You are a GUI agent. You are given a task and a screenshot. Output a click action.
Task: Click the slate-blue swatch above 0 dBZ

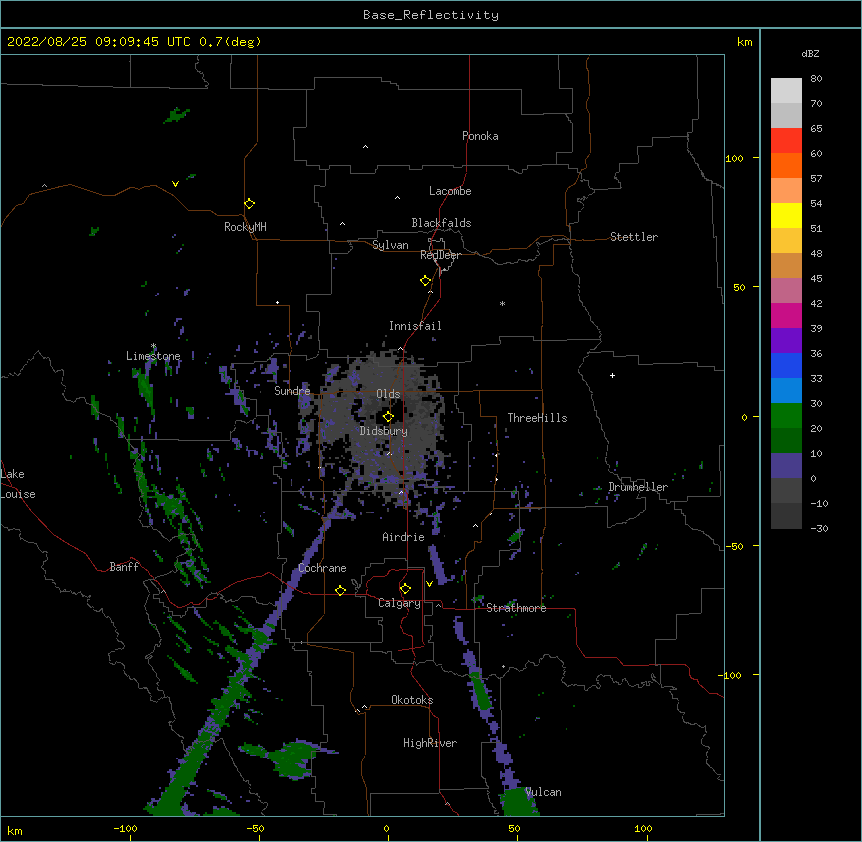[x=786, y=466]
